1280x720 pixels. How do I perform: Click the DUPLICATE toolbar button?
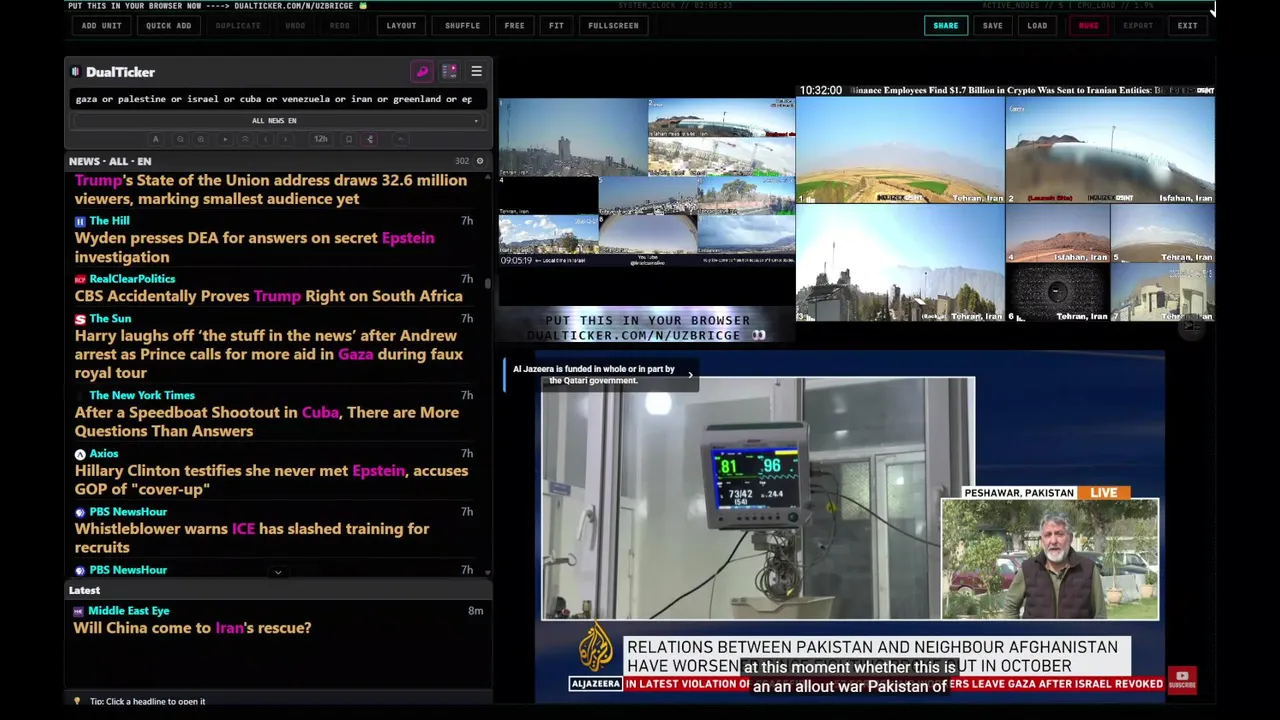(238, 25)
